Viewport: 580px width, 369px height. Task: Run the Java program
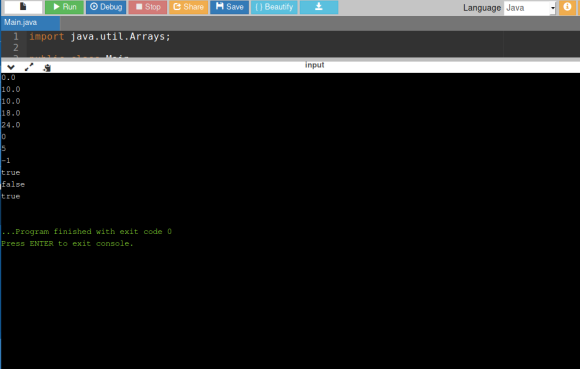click(x=64, y=7)
